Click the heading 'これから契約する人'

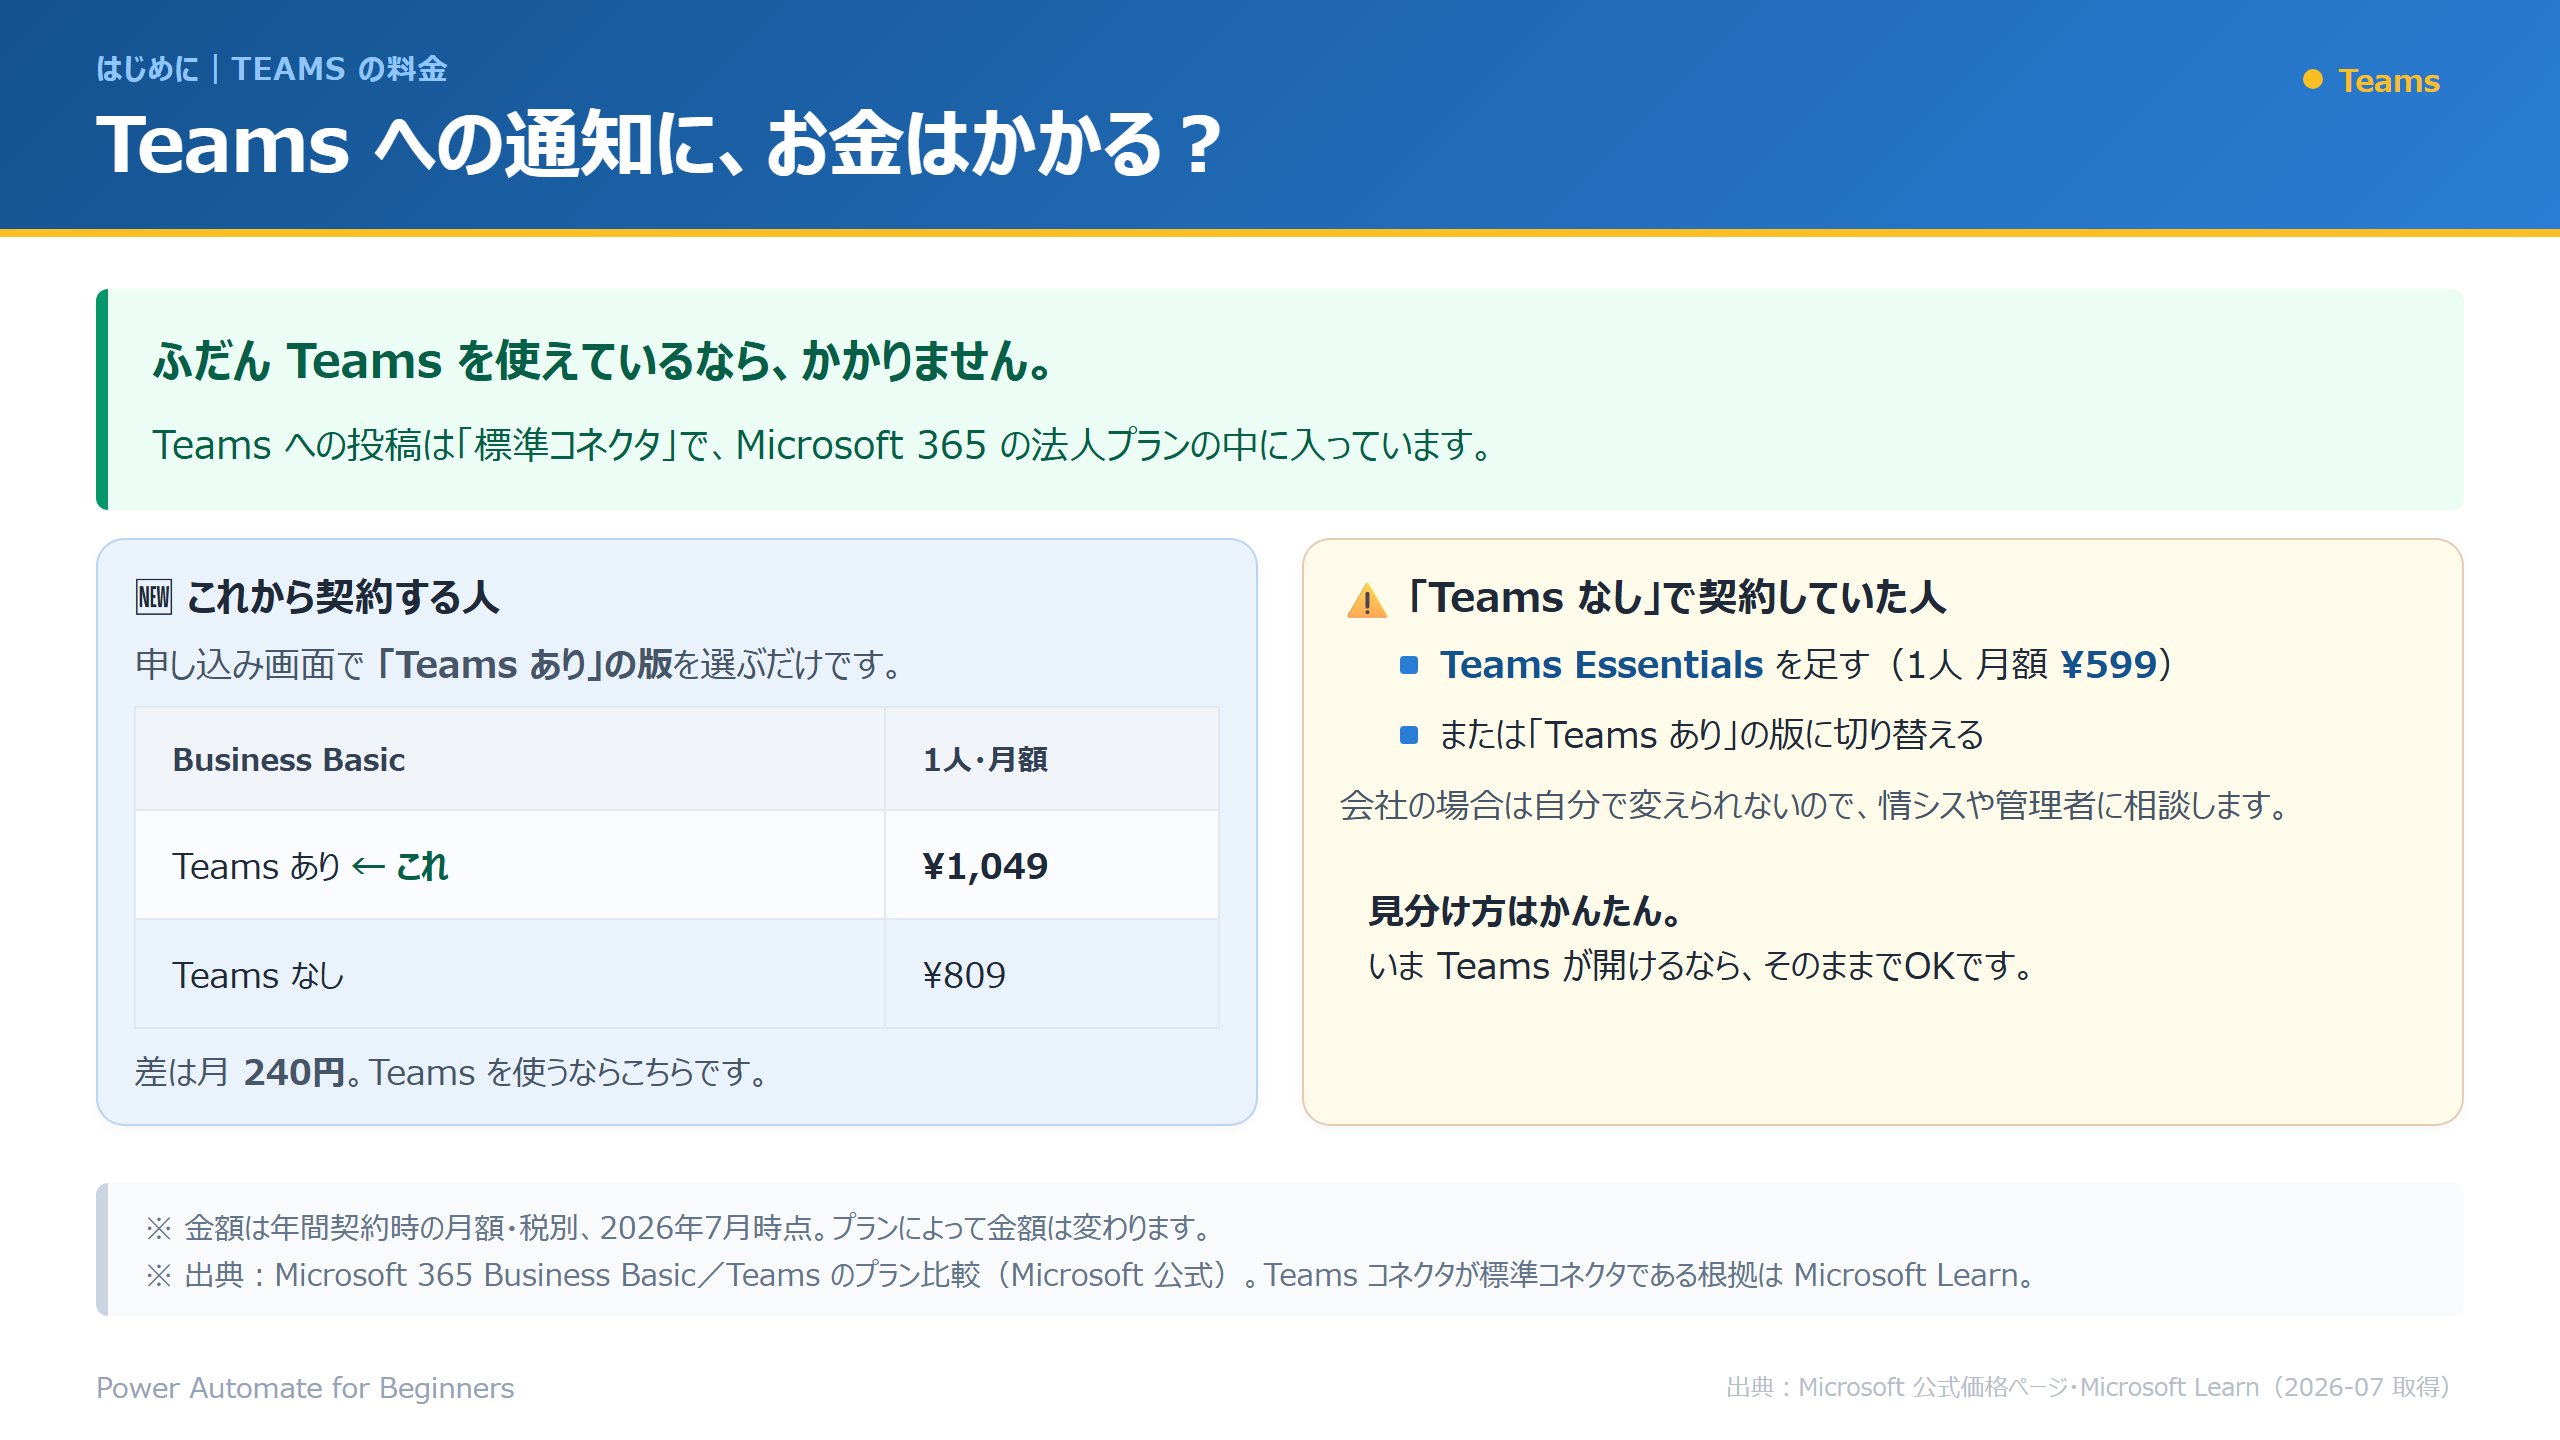pos(343,597)
